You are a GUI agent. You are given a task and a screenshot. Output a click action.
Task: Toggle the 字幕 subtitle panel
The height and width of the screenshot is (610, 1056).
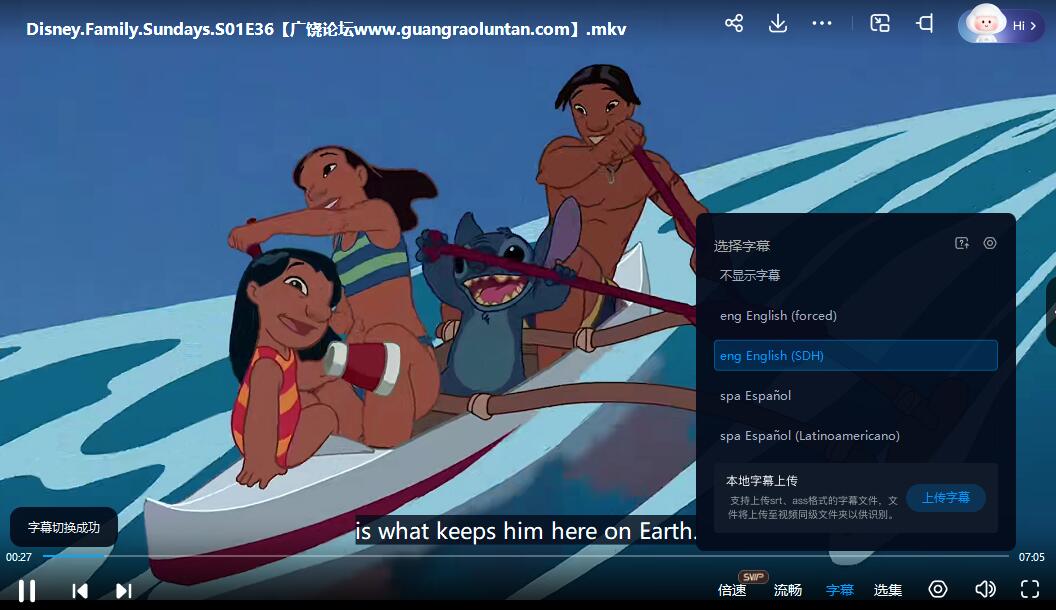coord(840,590)
